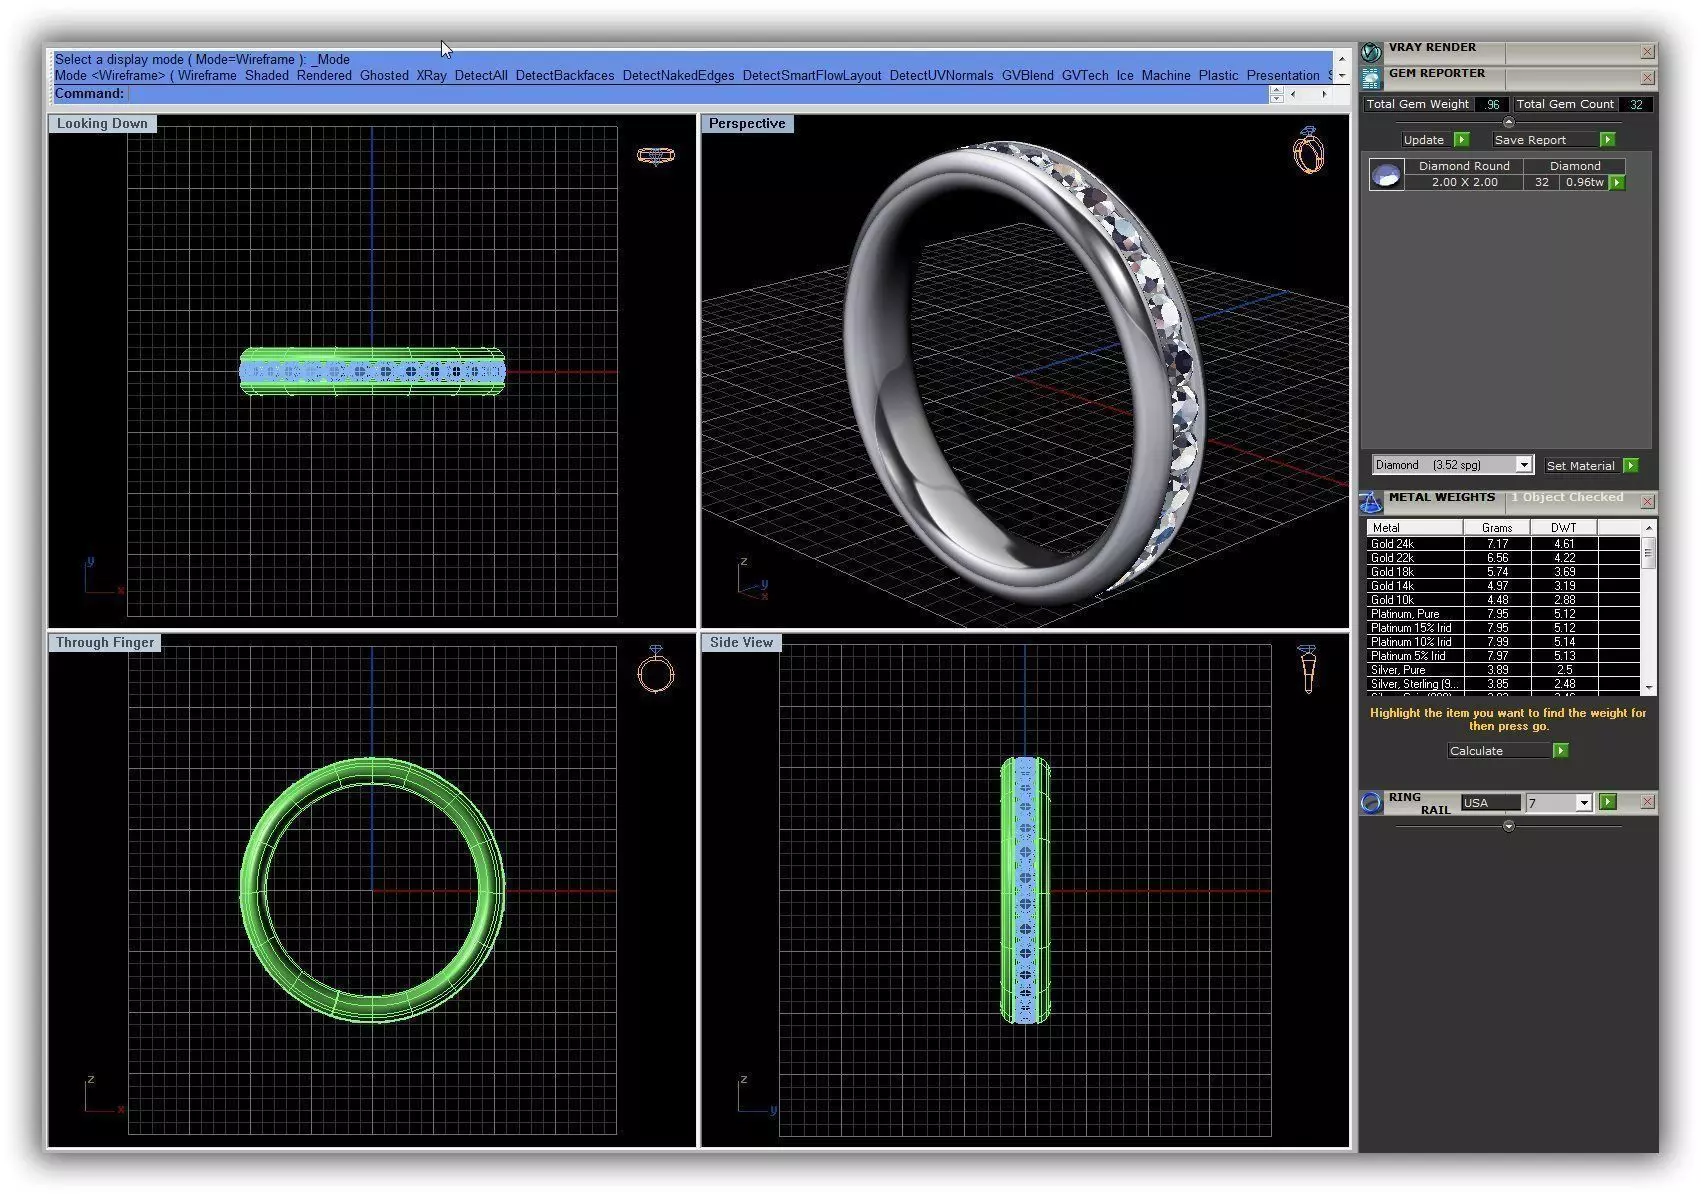This screenshot has width=1701, height=1195.
Task: Click the command history scroll up arrow
Action: 1342,59
